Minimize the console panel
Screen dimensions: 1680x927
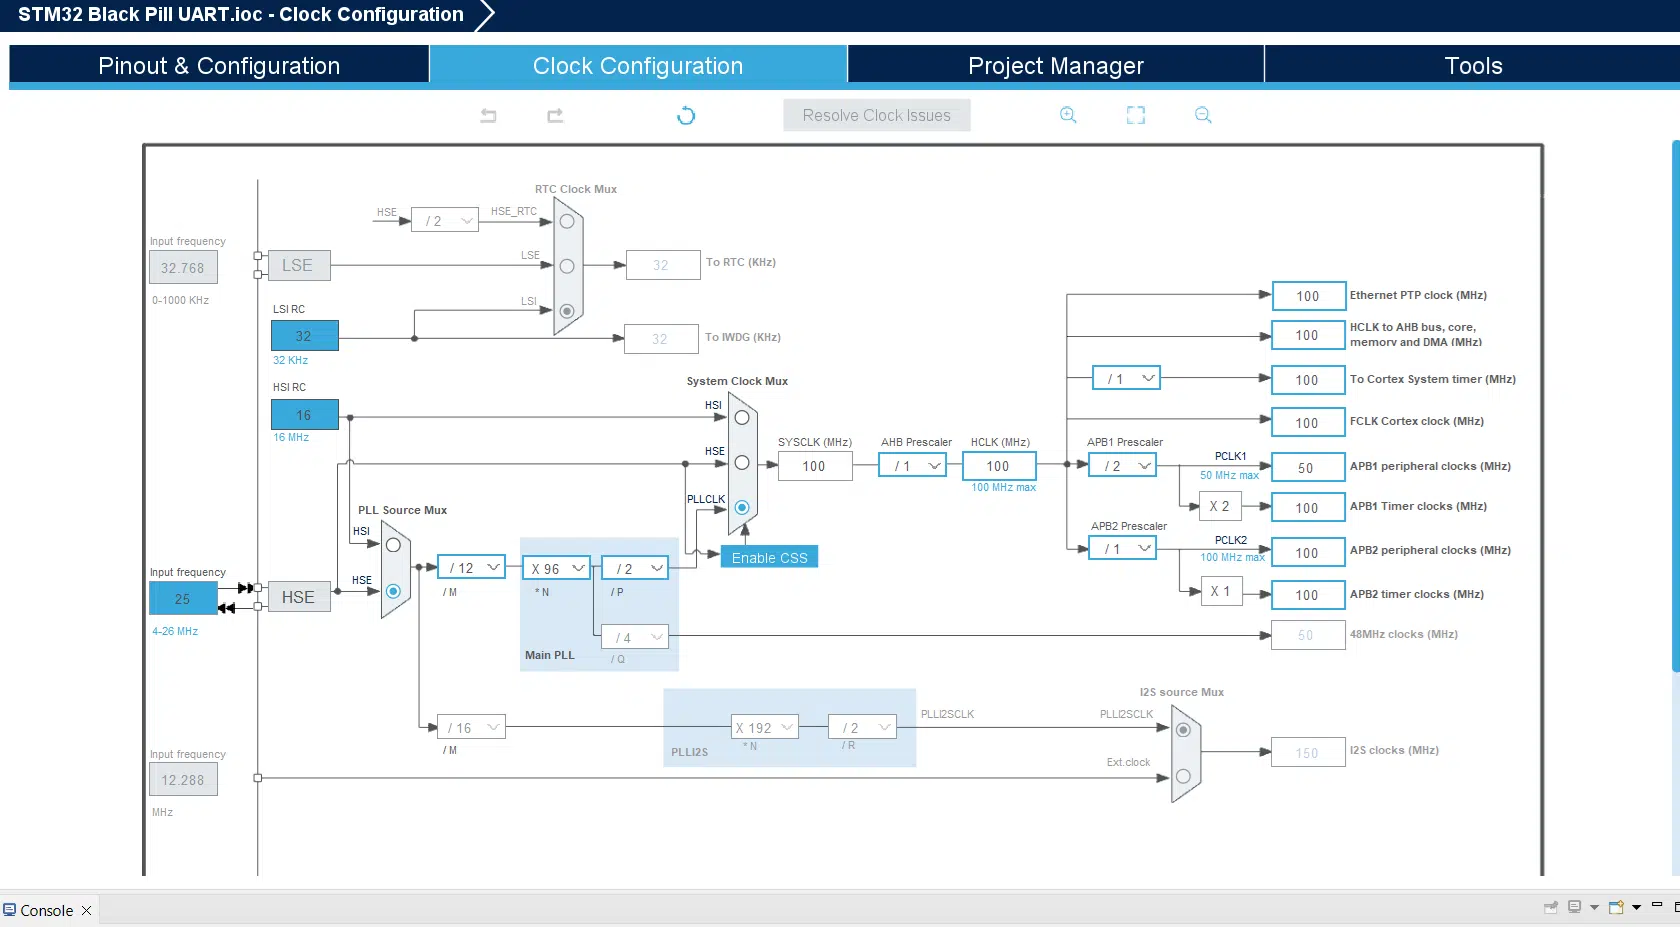[1657, 905]
